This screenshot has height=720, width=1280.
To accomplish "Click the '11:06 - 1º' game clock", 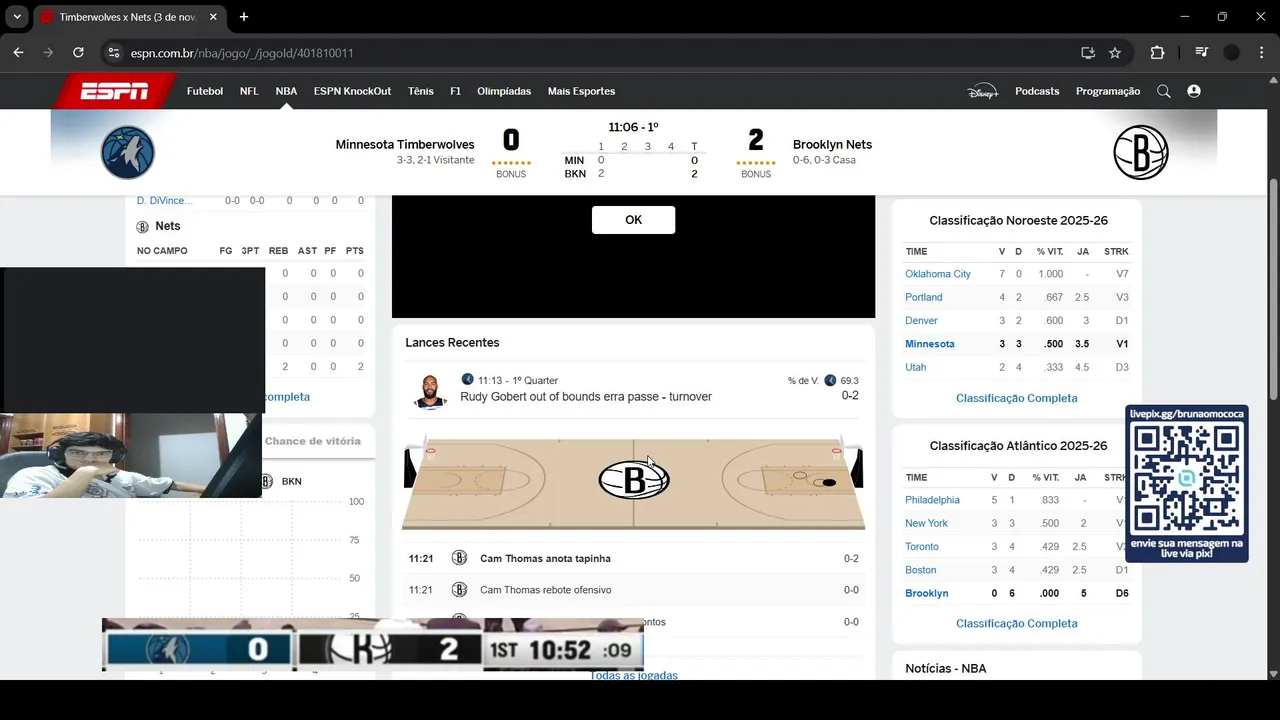I will coord(633,127).
